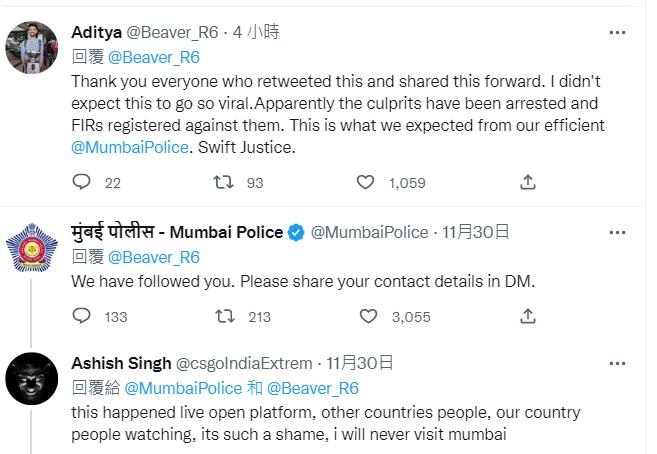Open Mumbai Police profile picture
The height and width of the screenshot is (454, 657).
click(x=31, y=248)
